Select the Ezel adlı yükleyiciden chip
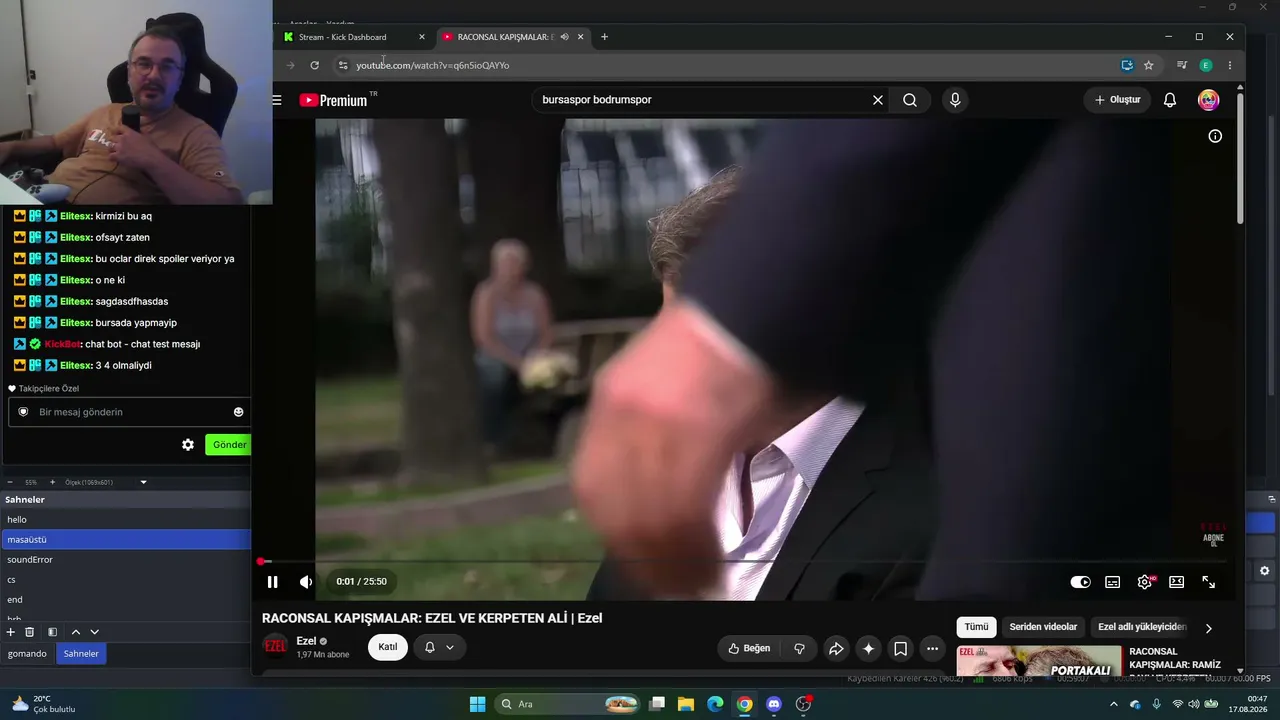Screen dimensions: 1280x720 [1142, 627]
